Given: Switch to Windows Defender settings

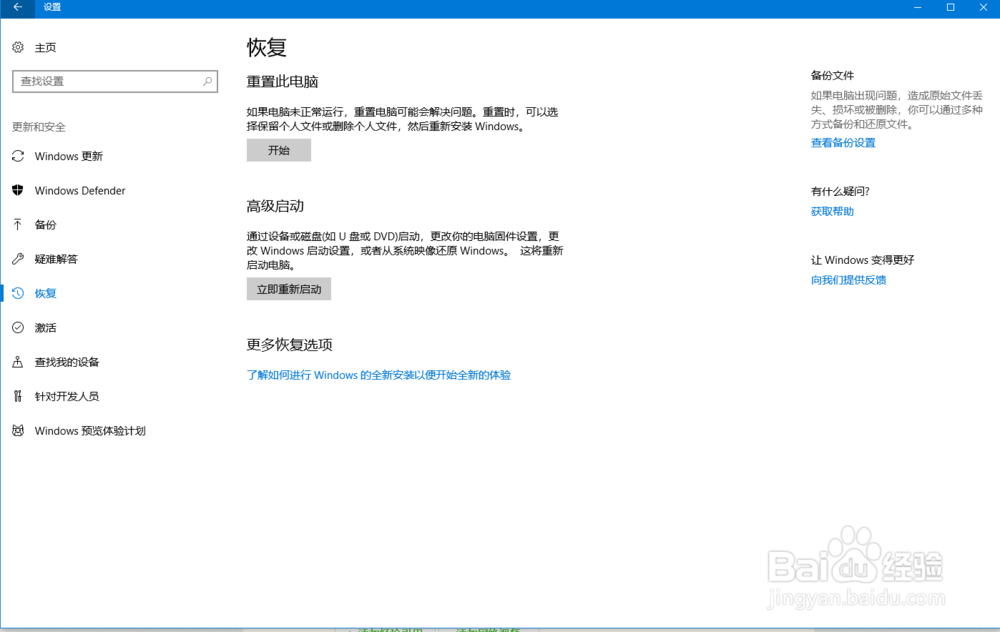Looking at the screenshot, I should coord(80,191).
